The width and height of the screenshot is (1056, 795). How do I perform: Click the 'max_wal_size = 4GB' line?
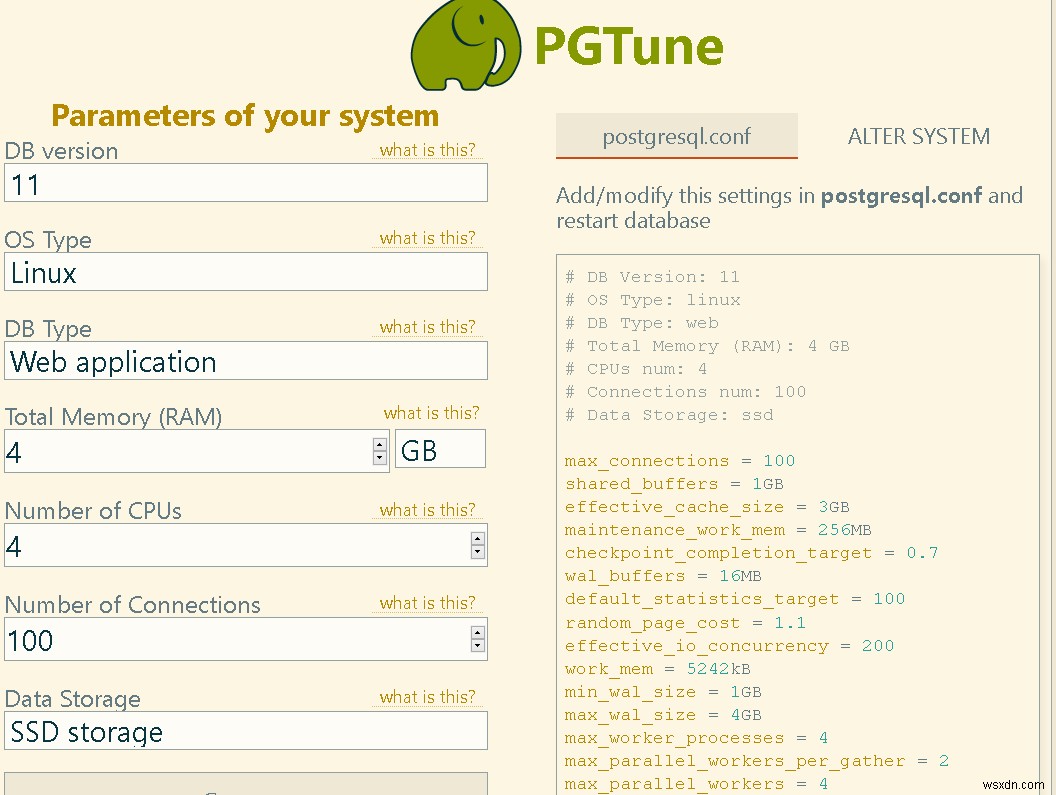pos(663,715)
